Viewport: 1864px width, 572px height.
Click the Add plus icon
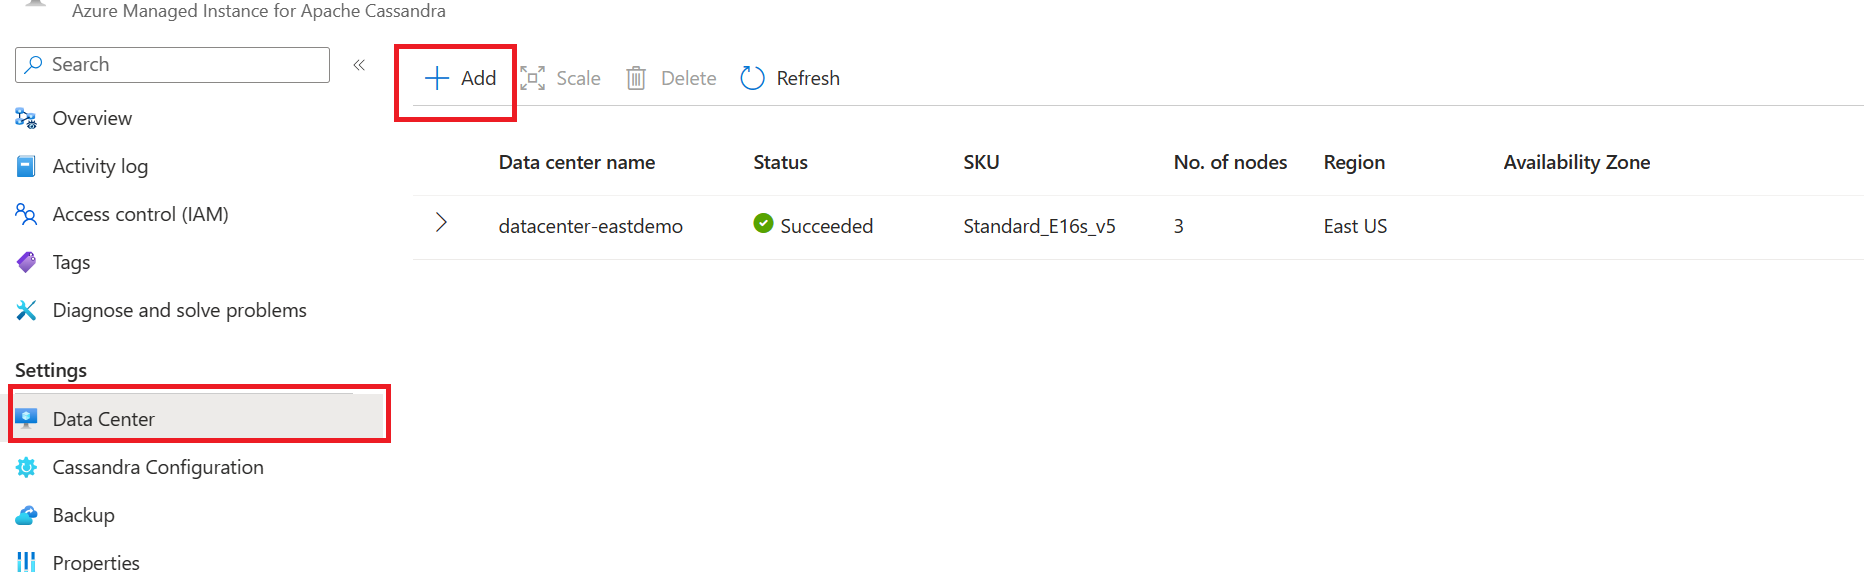[x=437, y=78]
